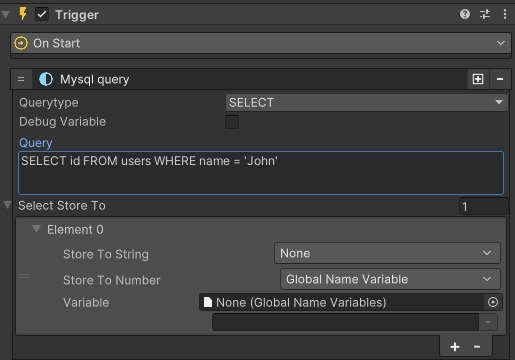Add instruction after Mysql query
515x360 pixels.
(x=478, y=79)
